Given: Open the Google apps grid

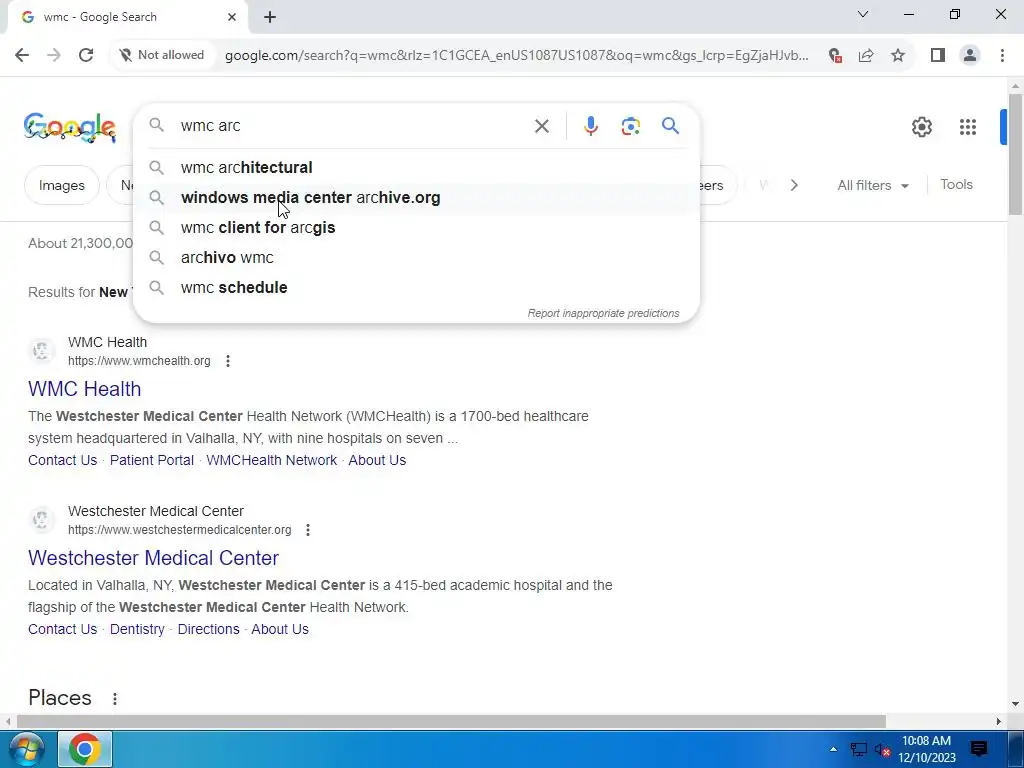Looking at the screenshot, I should click(968, 127).
